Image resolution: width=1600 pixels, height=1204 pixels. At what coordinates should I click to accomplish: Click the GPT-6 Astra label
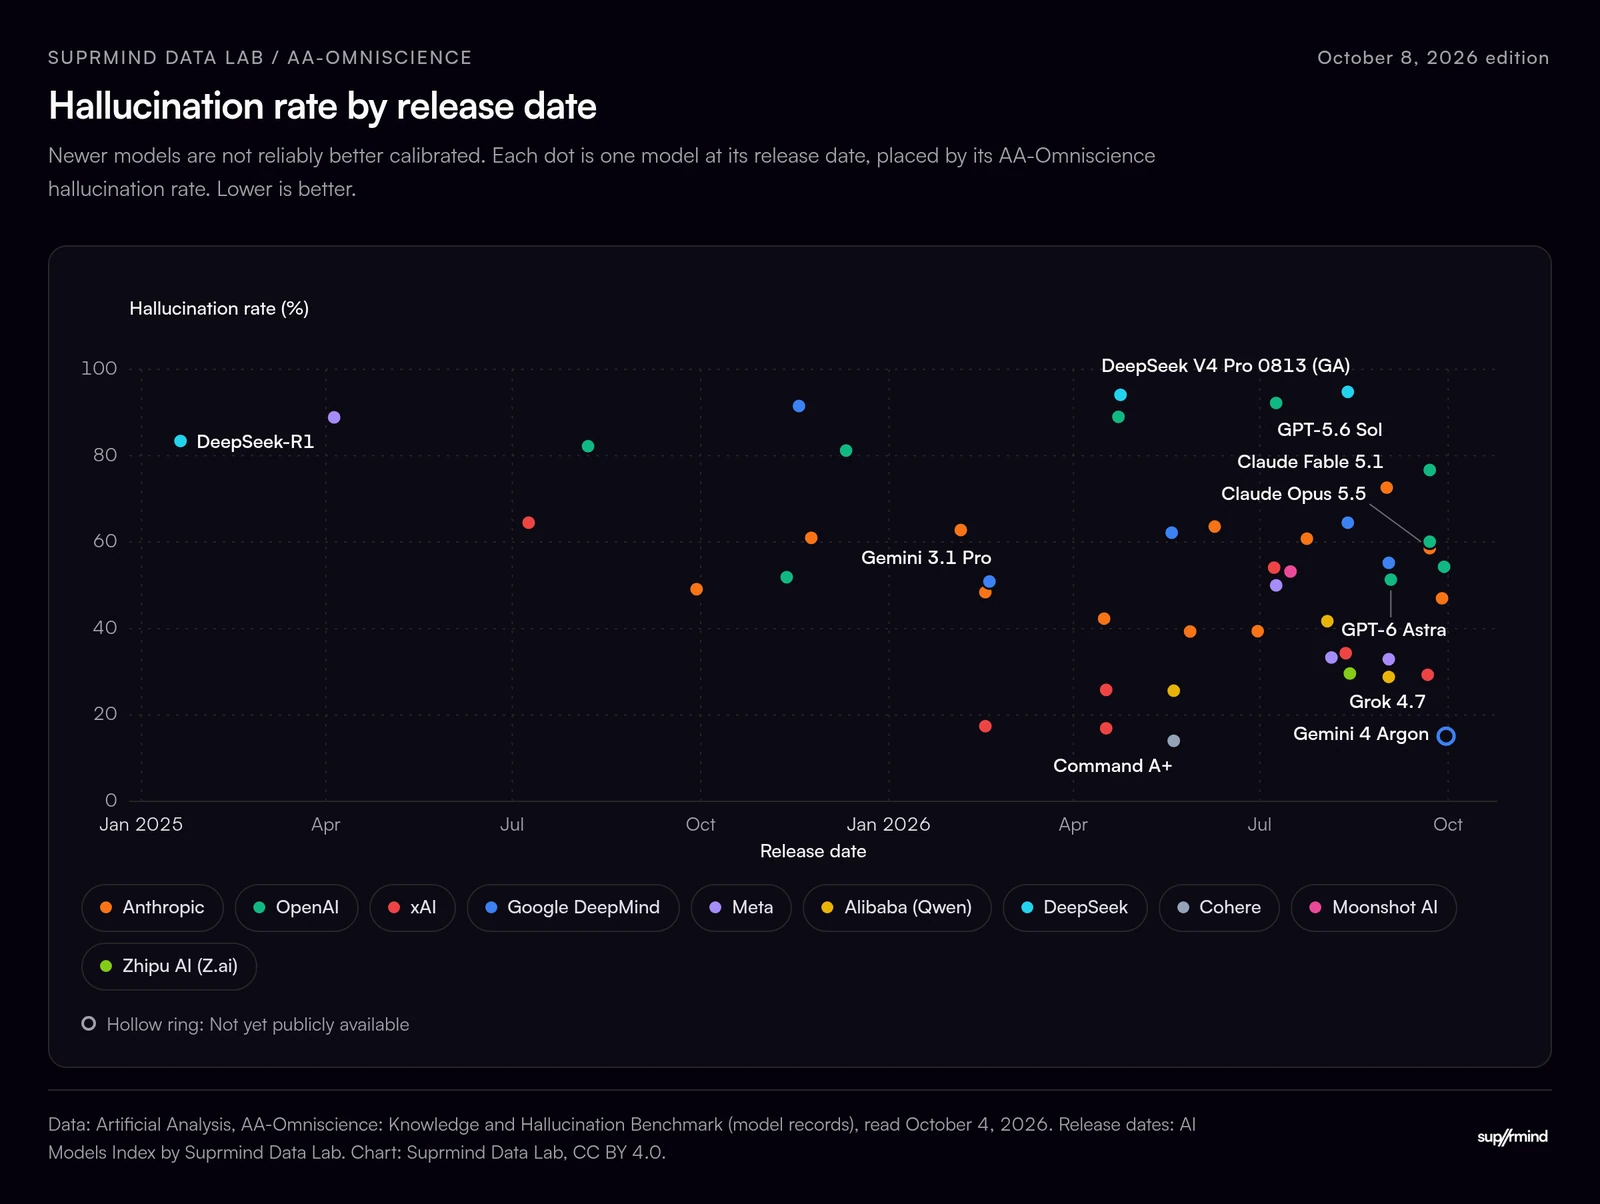(1394, 630)
